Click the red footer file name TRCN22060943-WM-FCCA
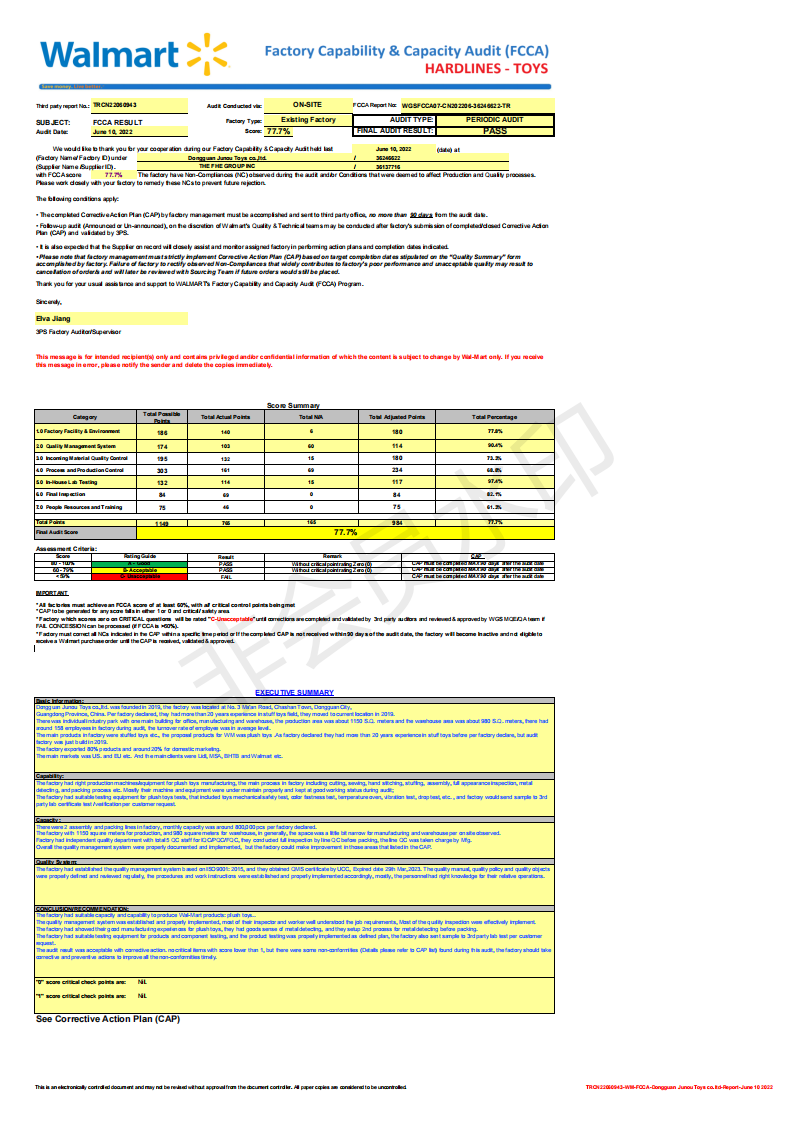Image resolution: width=794 pixels, height=1123 pixels. (679, 1087)
